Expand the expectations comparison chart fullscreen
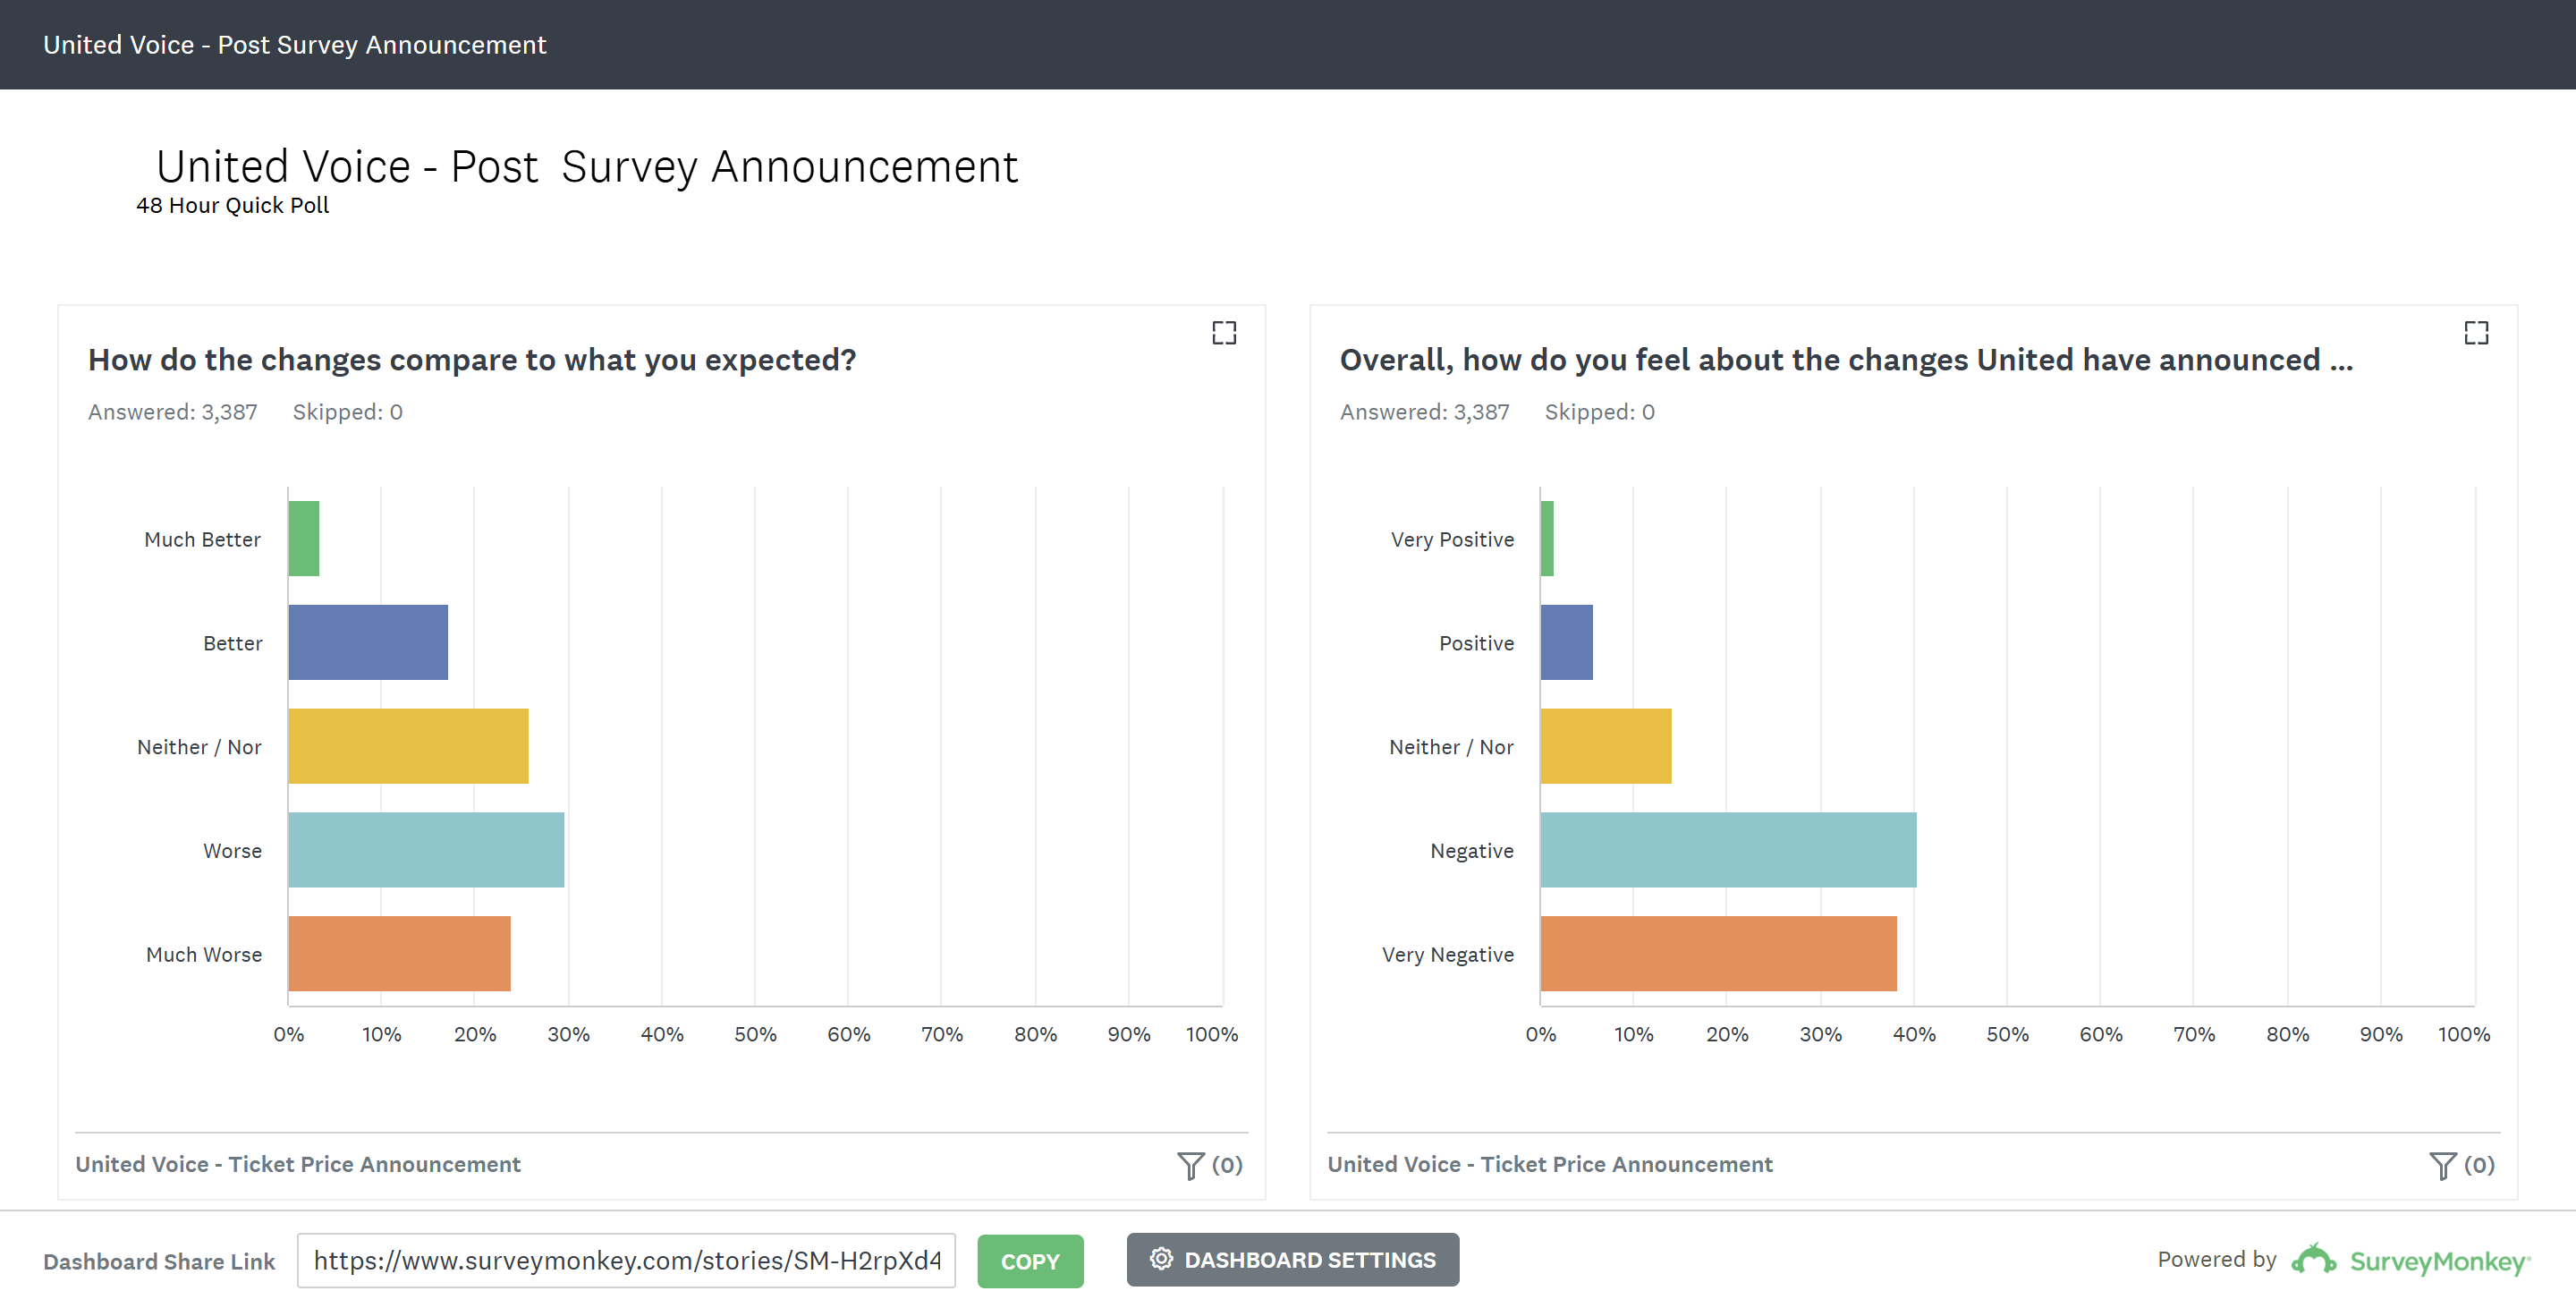Image resolution: width=2576 pixels, height=1308 pixels. click(x=1224, y=333)
